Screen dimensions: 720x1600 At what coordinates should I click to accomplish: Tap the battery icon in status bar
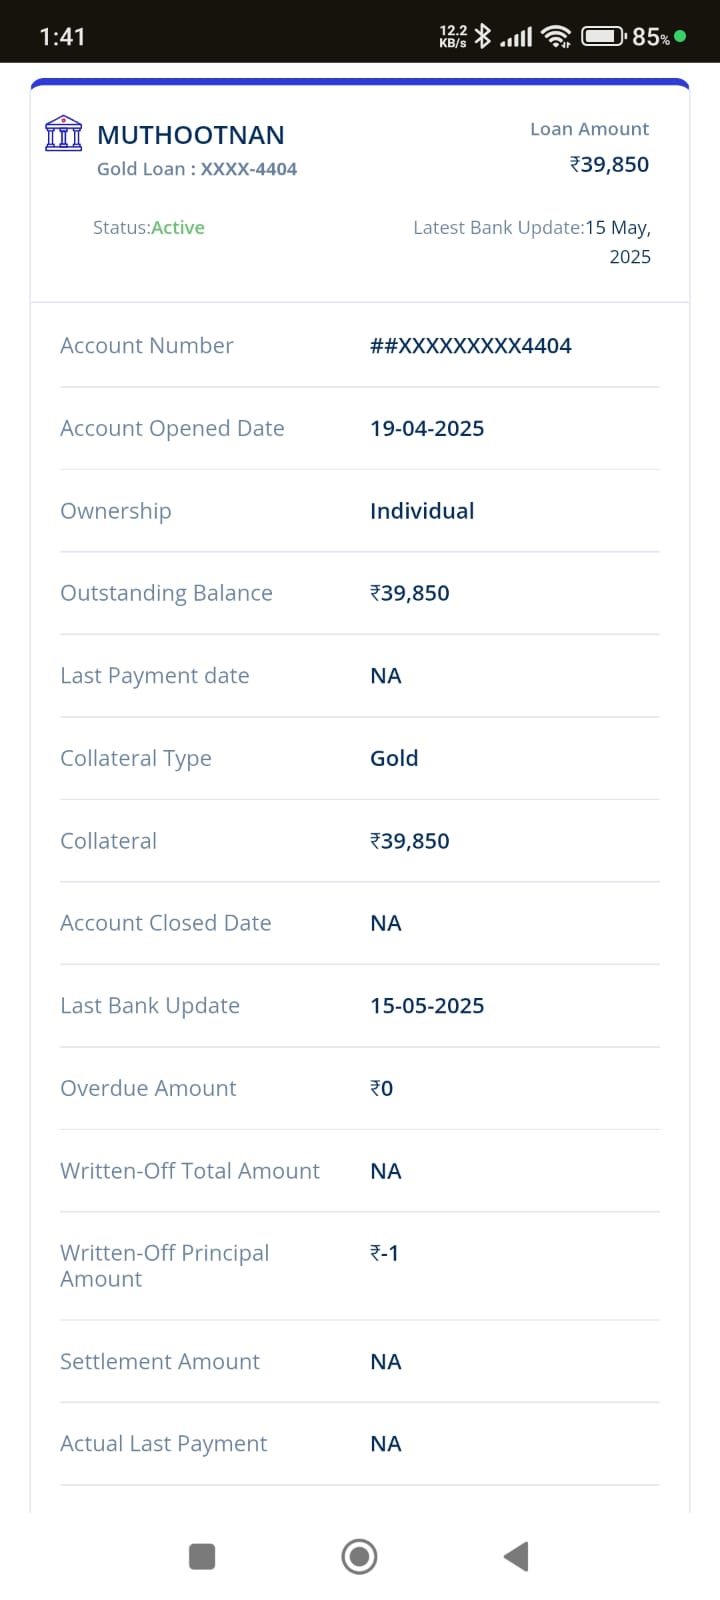click(604, 37)
